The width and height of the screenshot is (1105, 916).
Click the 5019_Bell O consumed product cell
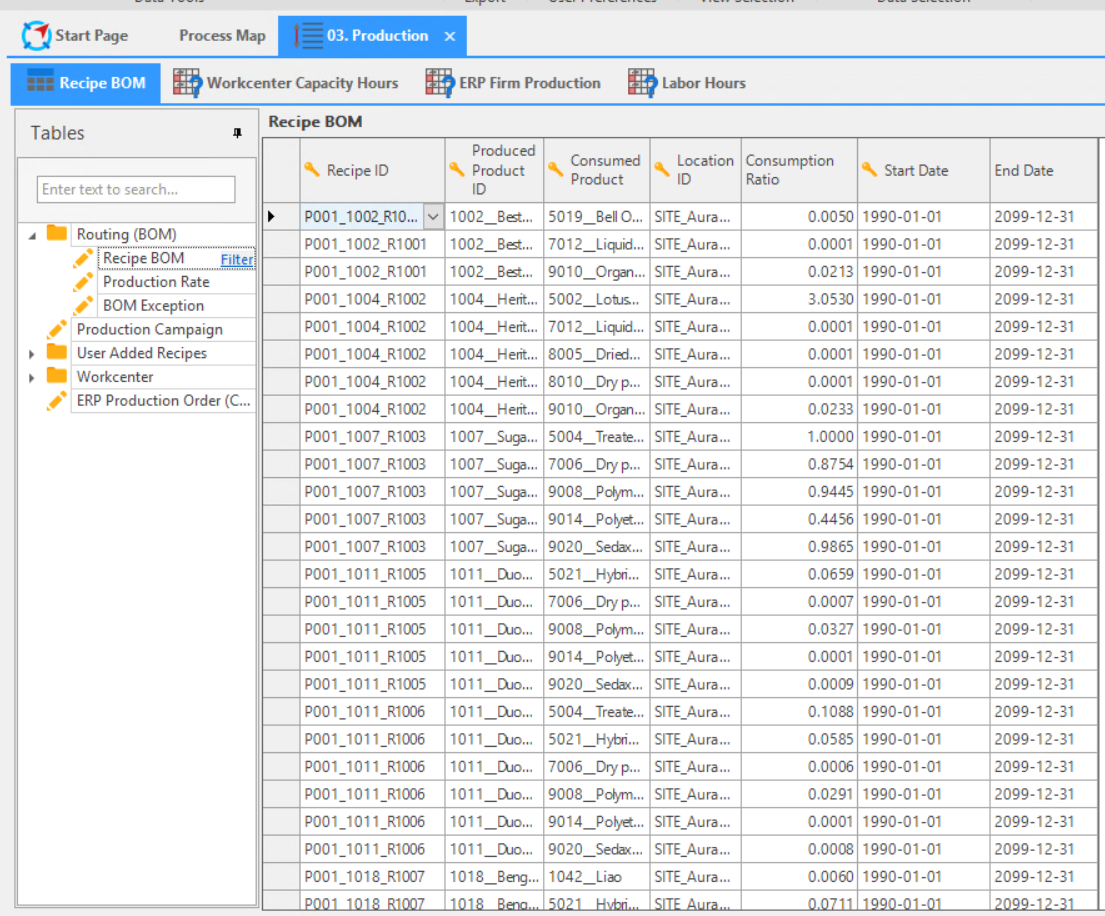(596, 217)
